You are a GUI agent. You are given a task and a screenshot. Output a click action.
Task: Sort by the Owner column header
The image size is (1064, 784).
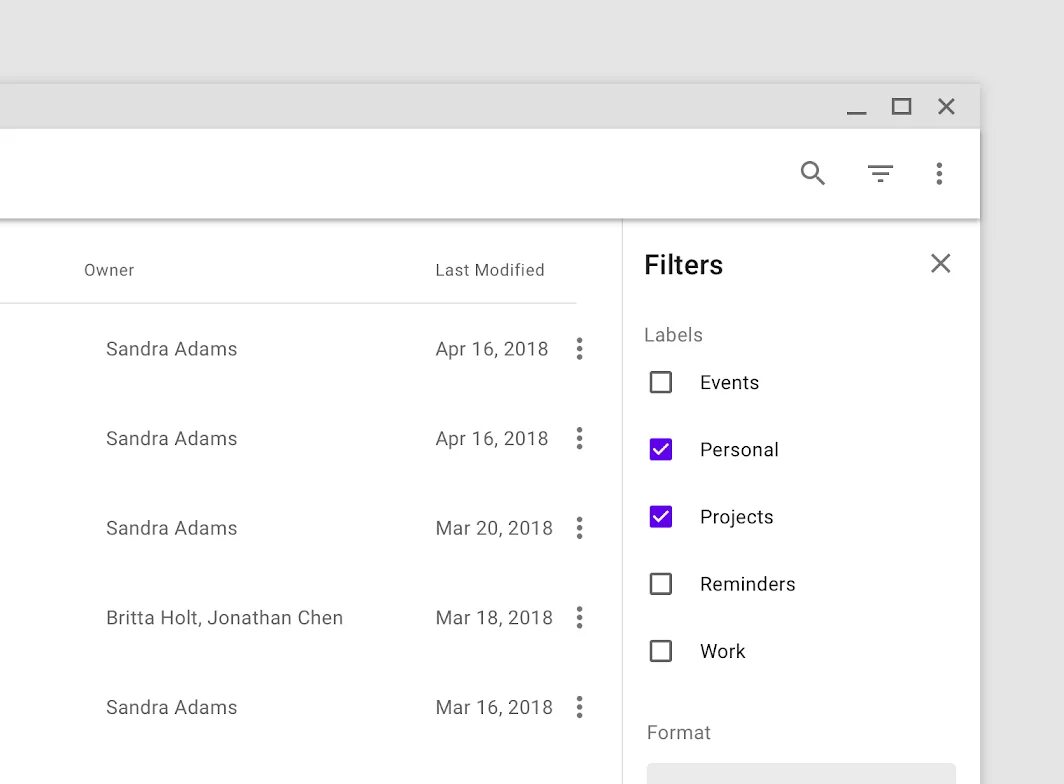pyautogui.click(x=109, y=270)
